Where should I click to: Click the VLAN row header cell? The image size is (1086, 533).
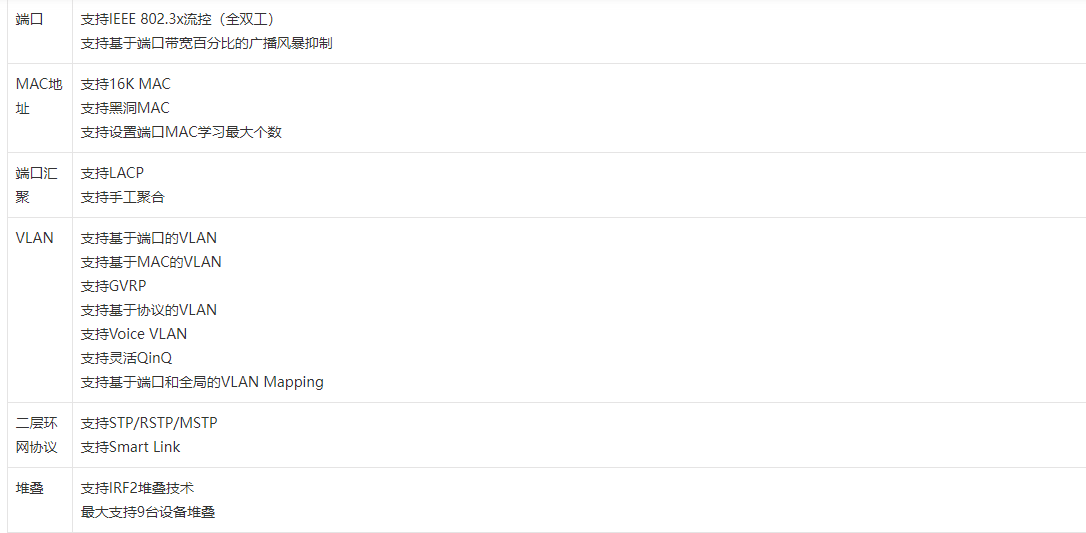pos(35,238)
